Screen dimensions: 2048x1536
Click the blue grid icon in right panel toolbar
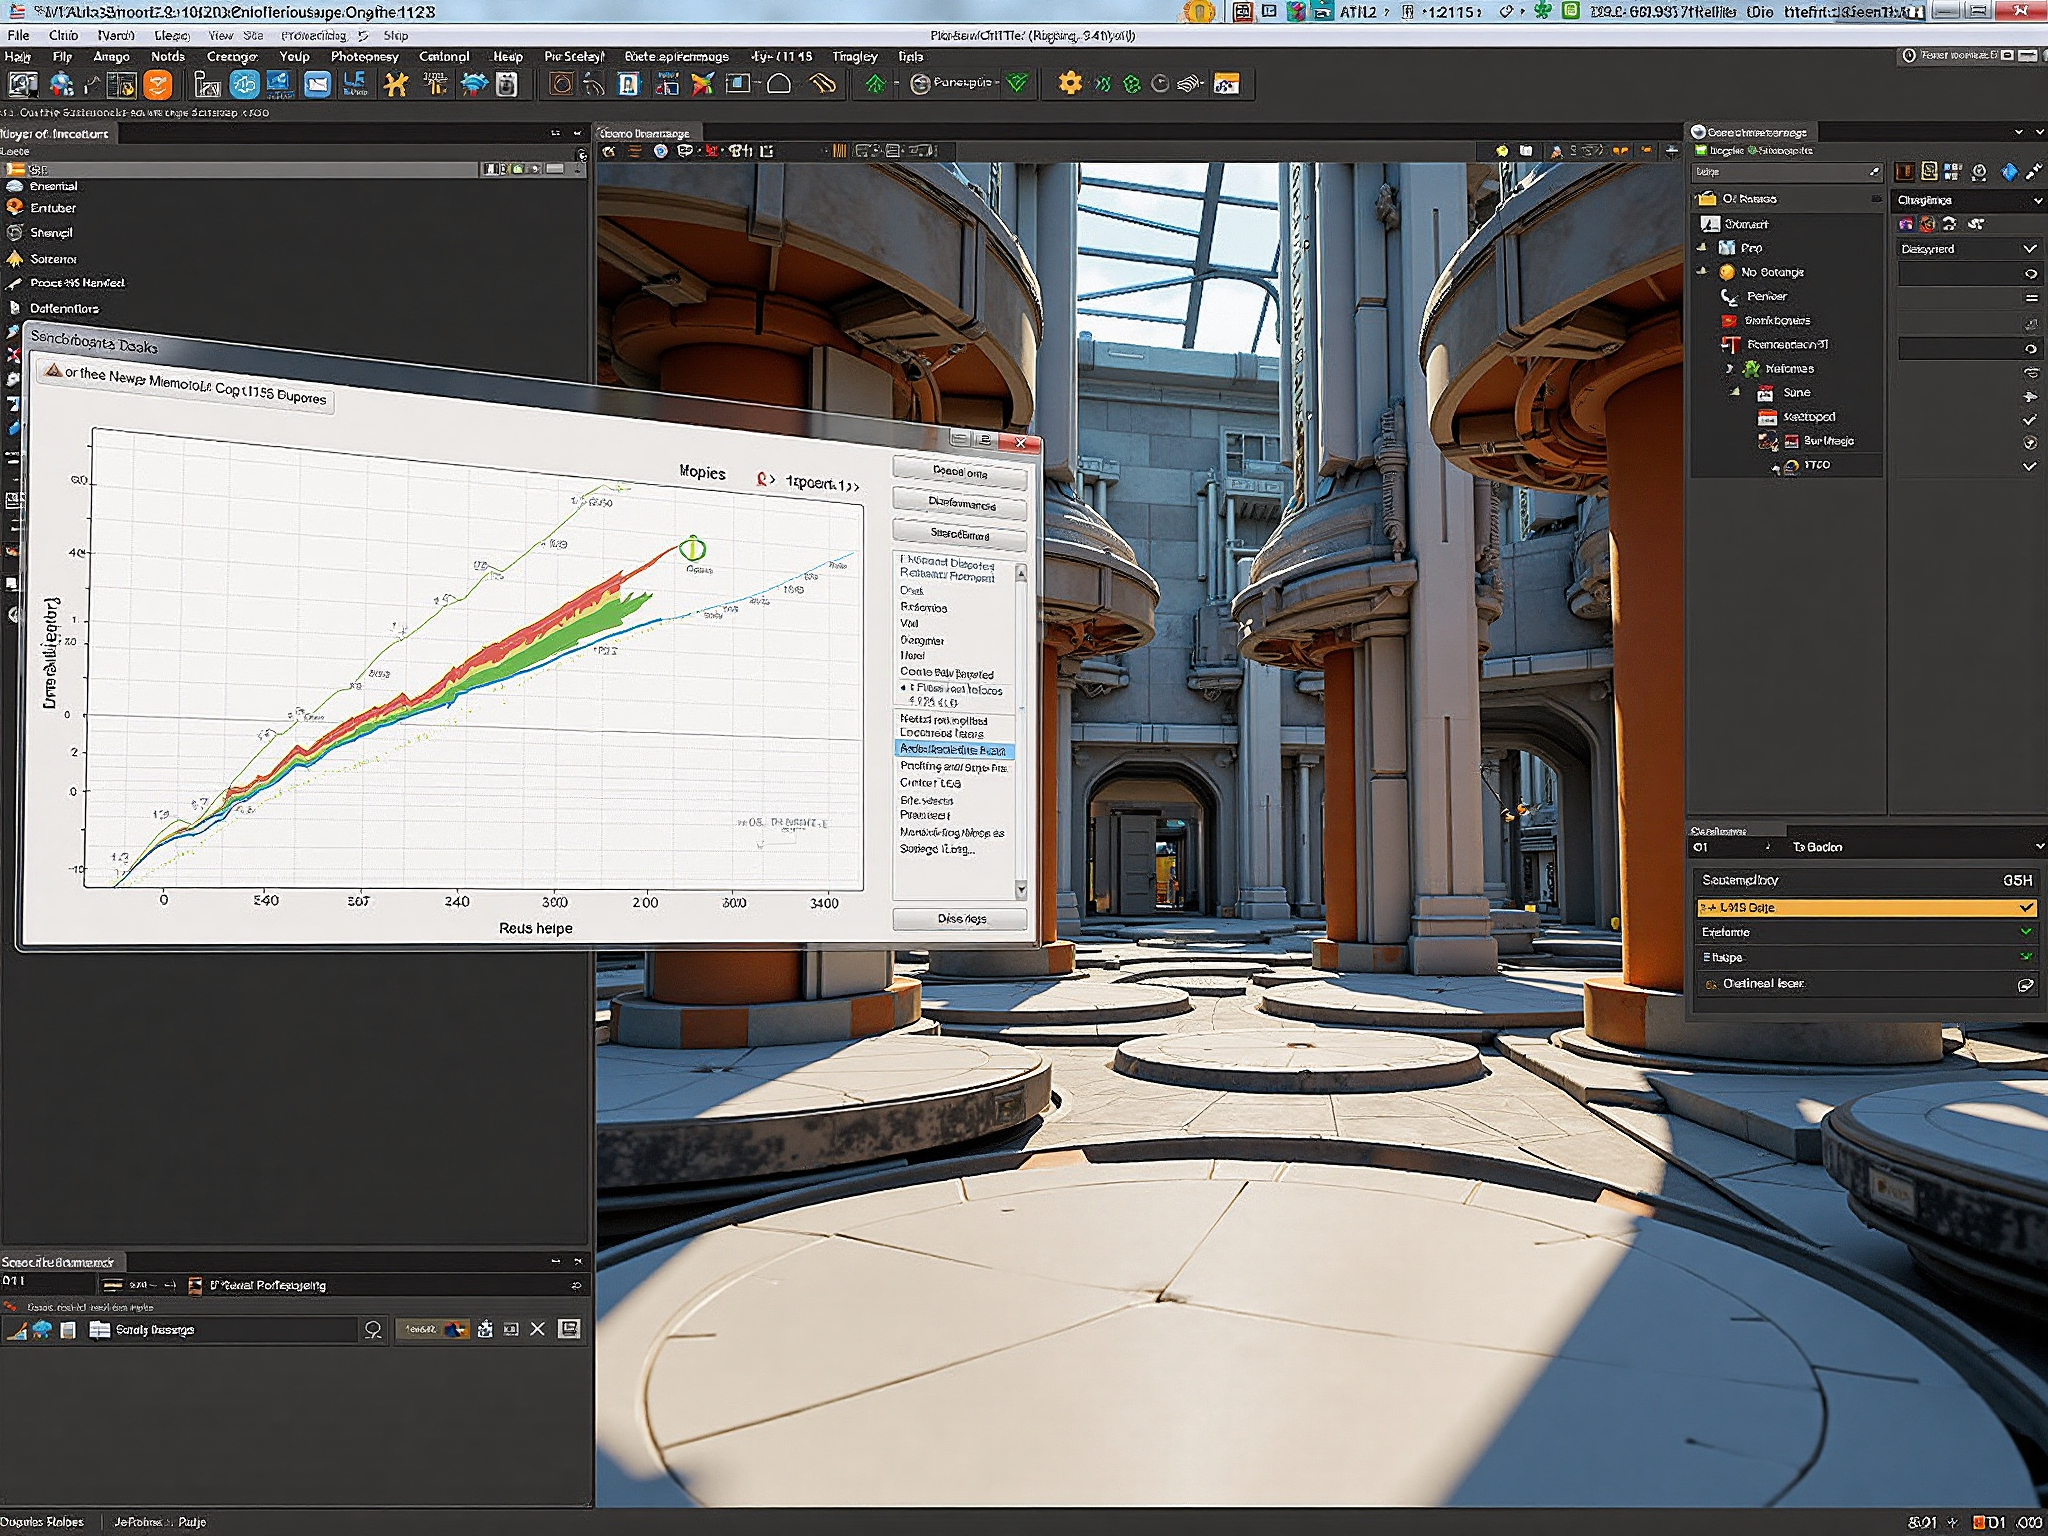tap(1953, 172)
